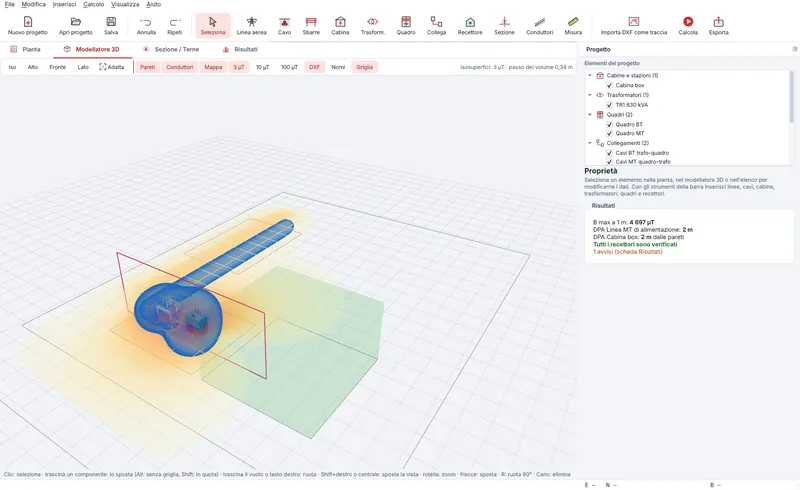Select the Sbarre tool
This screenshot has width=800, height=490.
[x=311, y=26]
